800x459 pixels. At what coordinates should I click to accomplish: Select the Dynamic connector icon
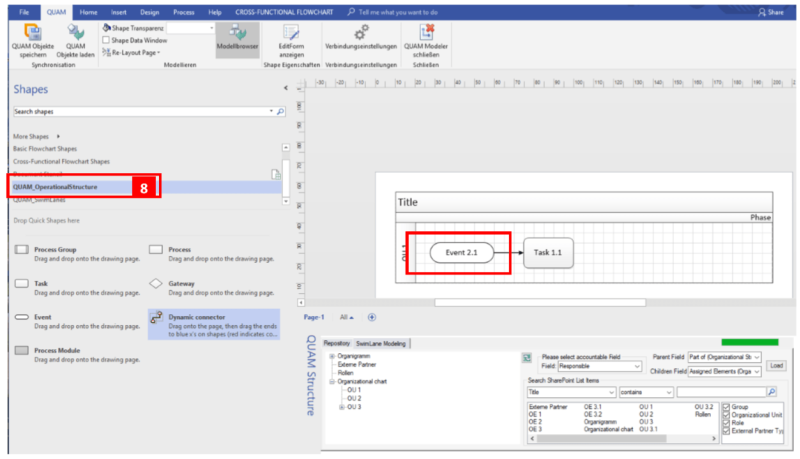click(157, 317)
